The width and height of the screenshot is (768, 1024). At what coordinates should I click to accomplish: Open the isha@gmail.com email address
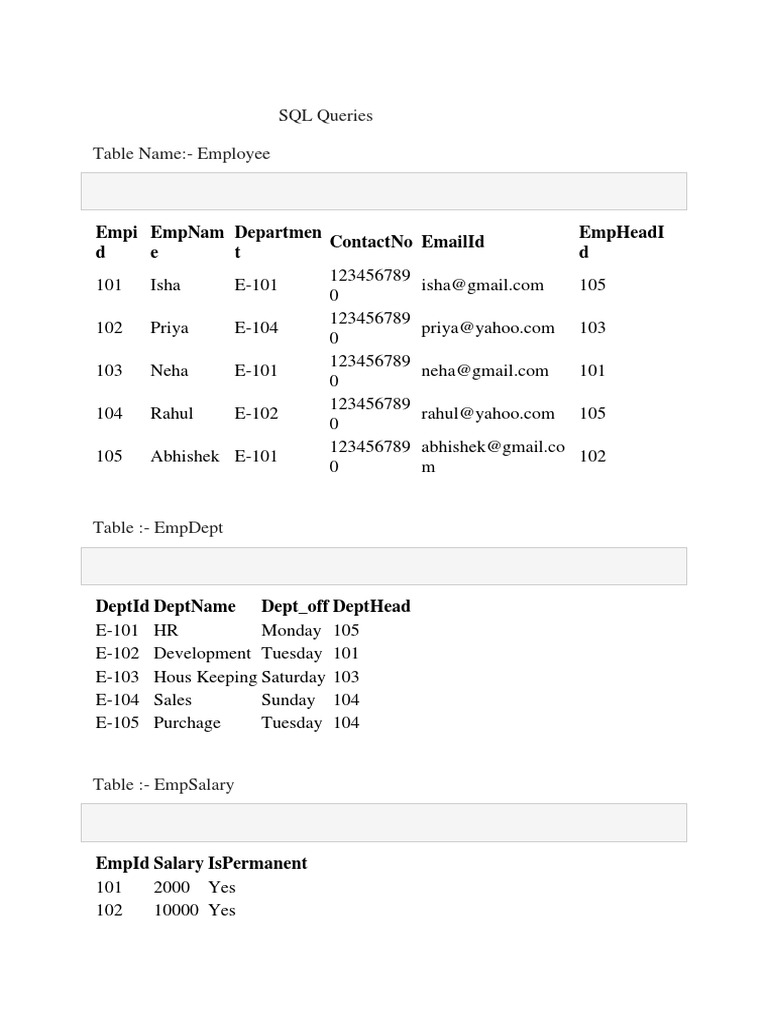483,285
